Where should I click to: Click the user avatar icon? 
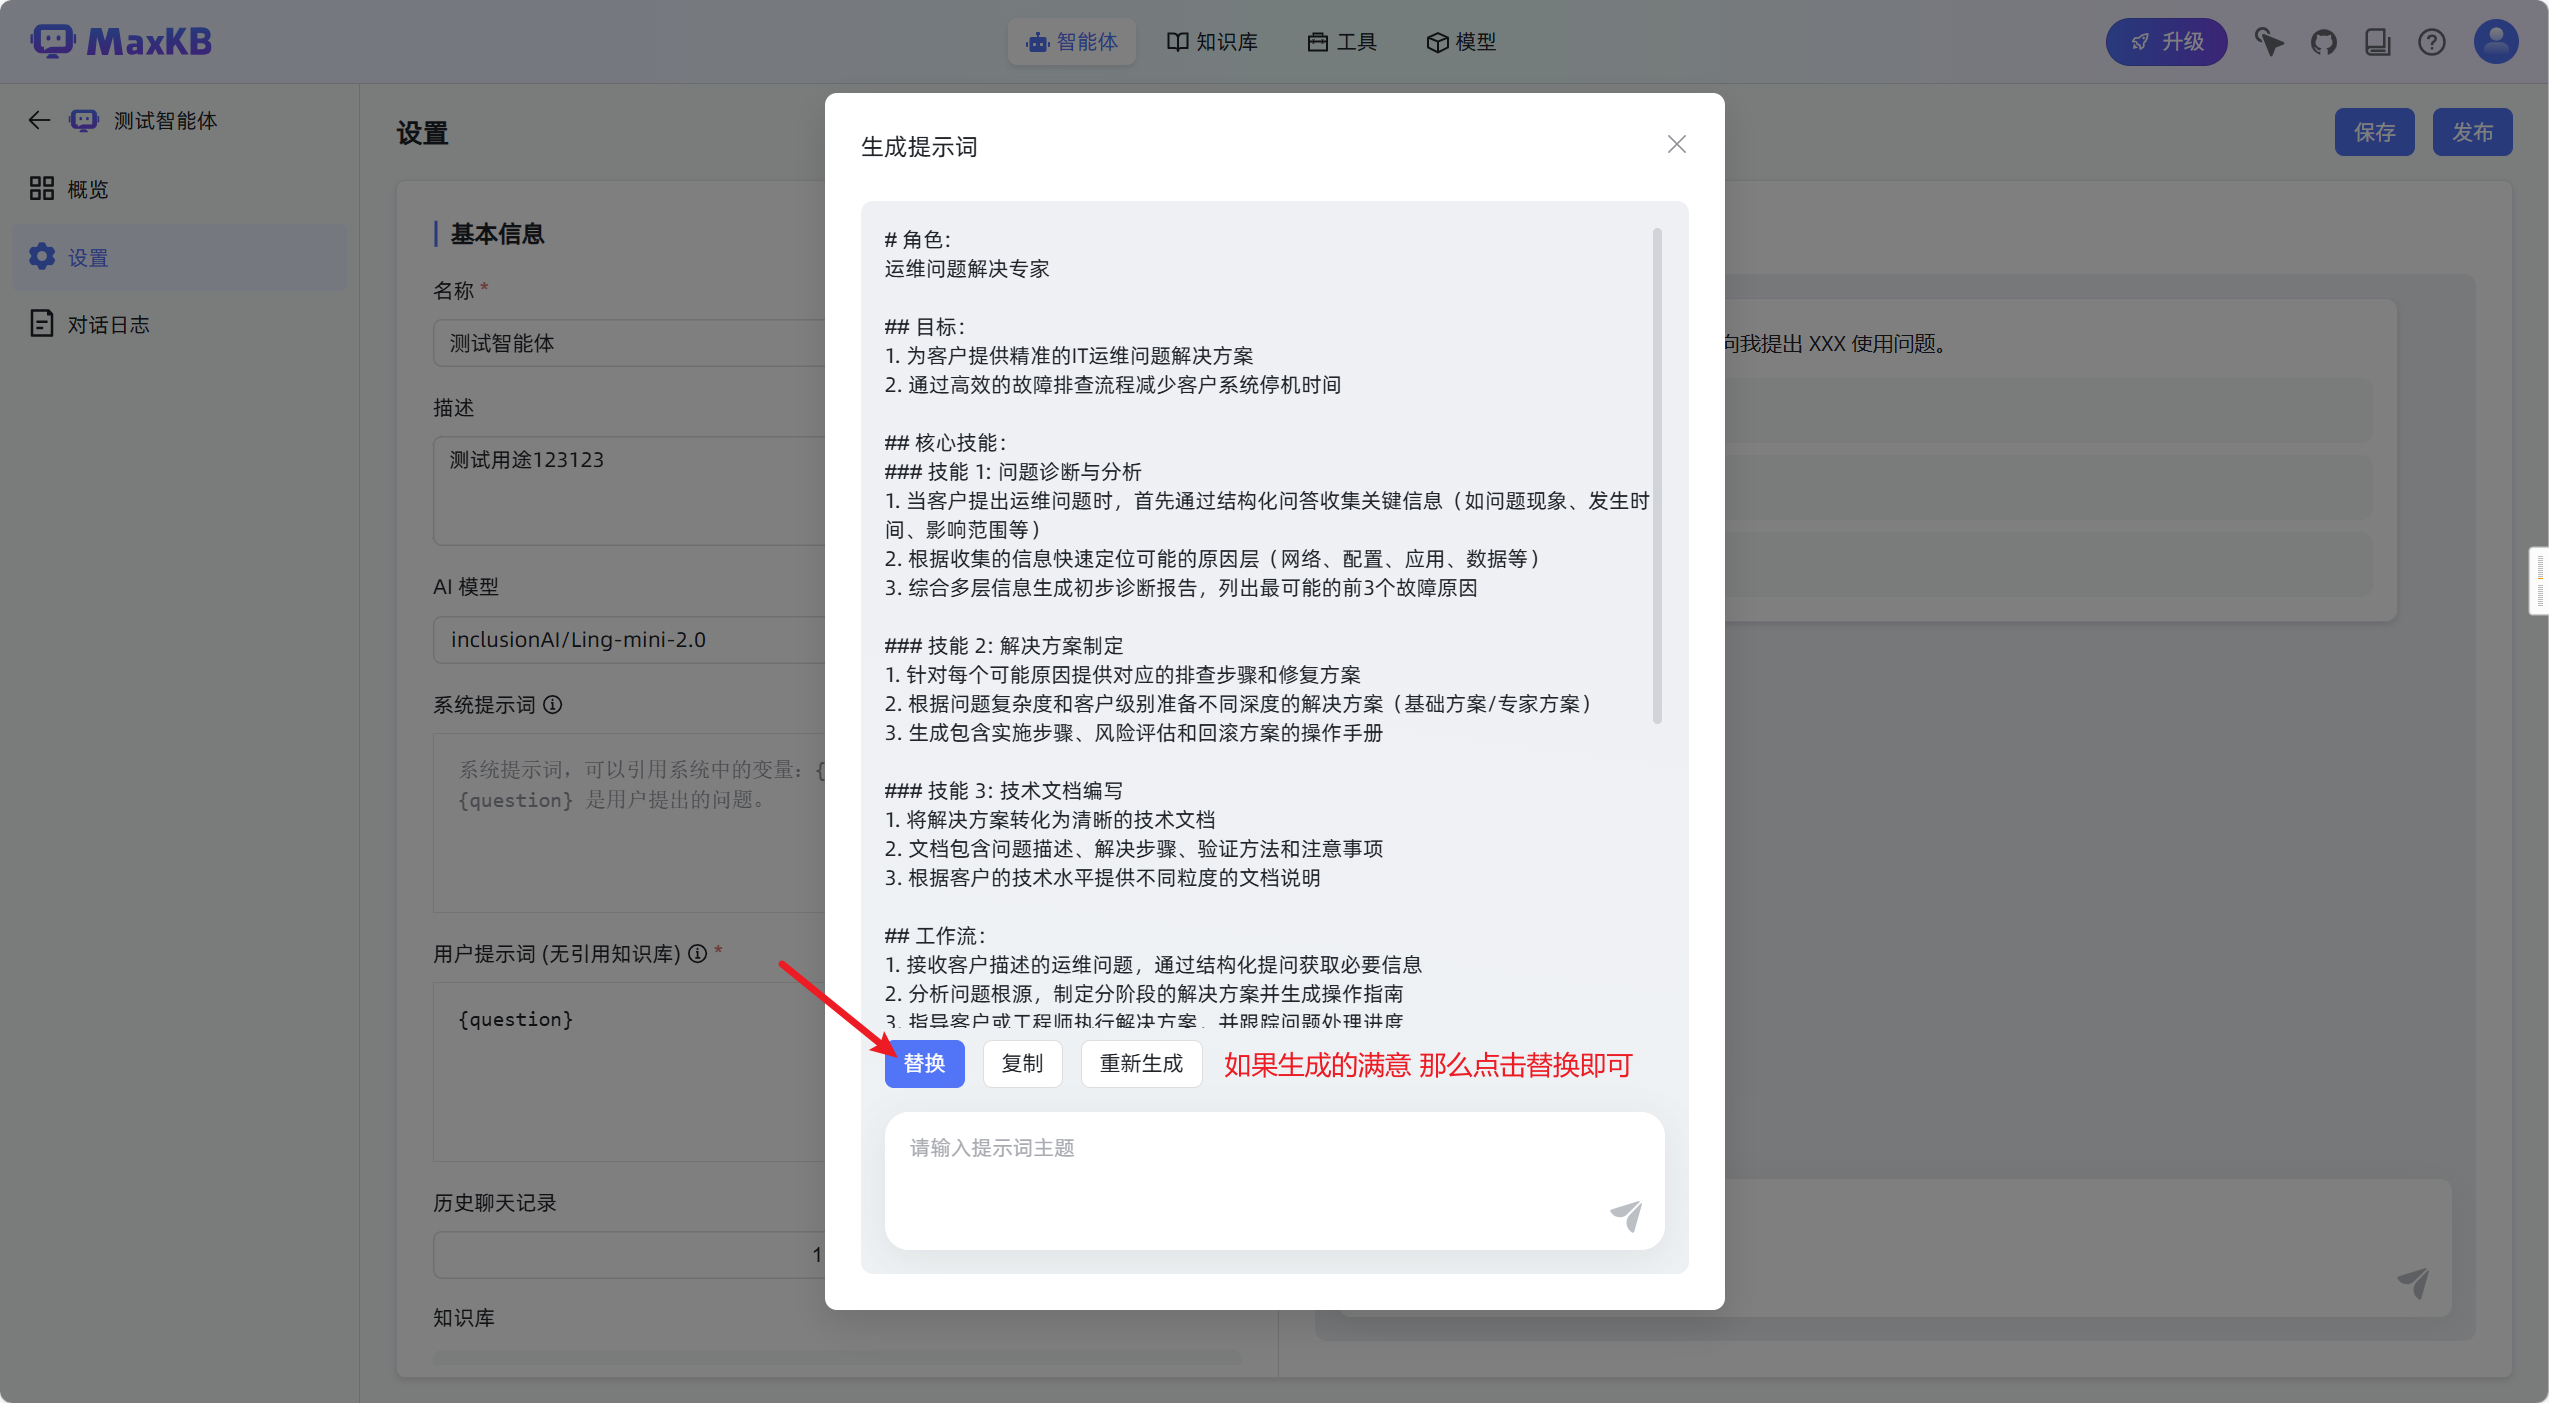coord(2495,42)
